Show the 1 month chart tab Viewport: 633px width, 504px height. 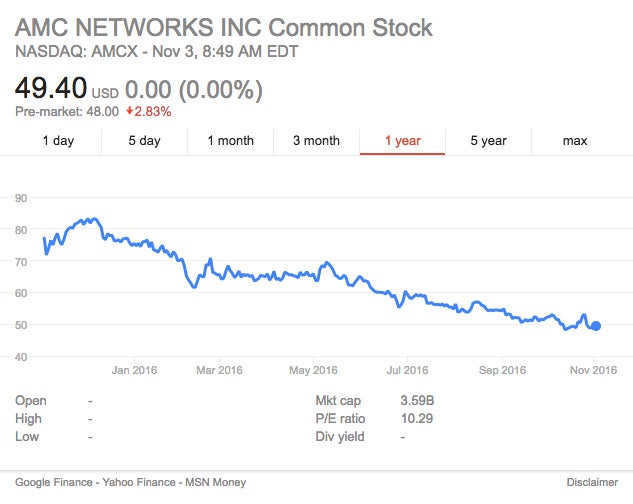coord(230,141)
